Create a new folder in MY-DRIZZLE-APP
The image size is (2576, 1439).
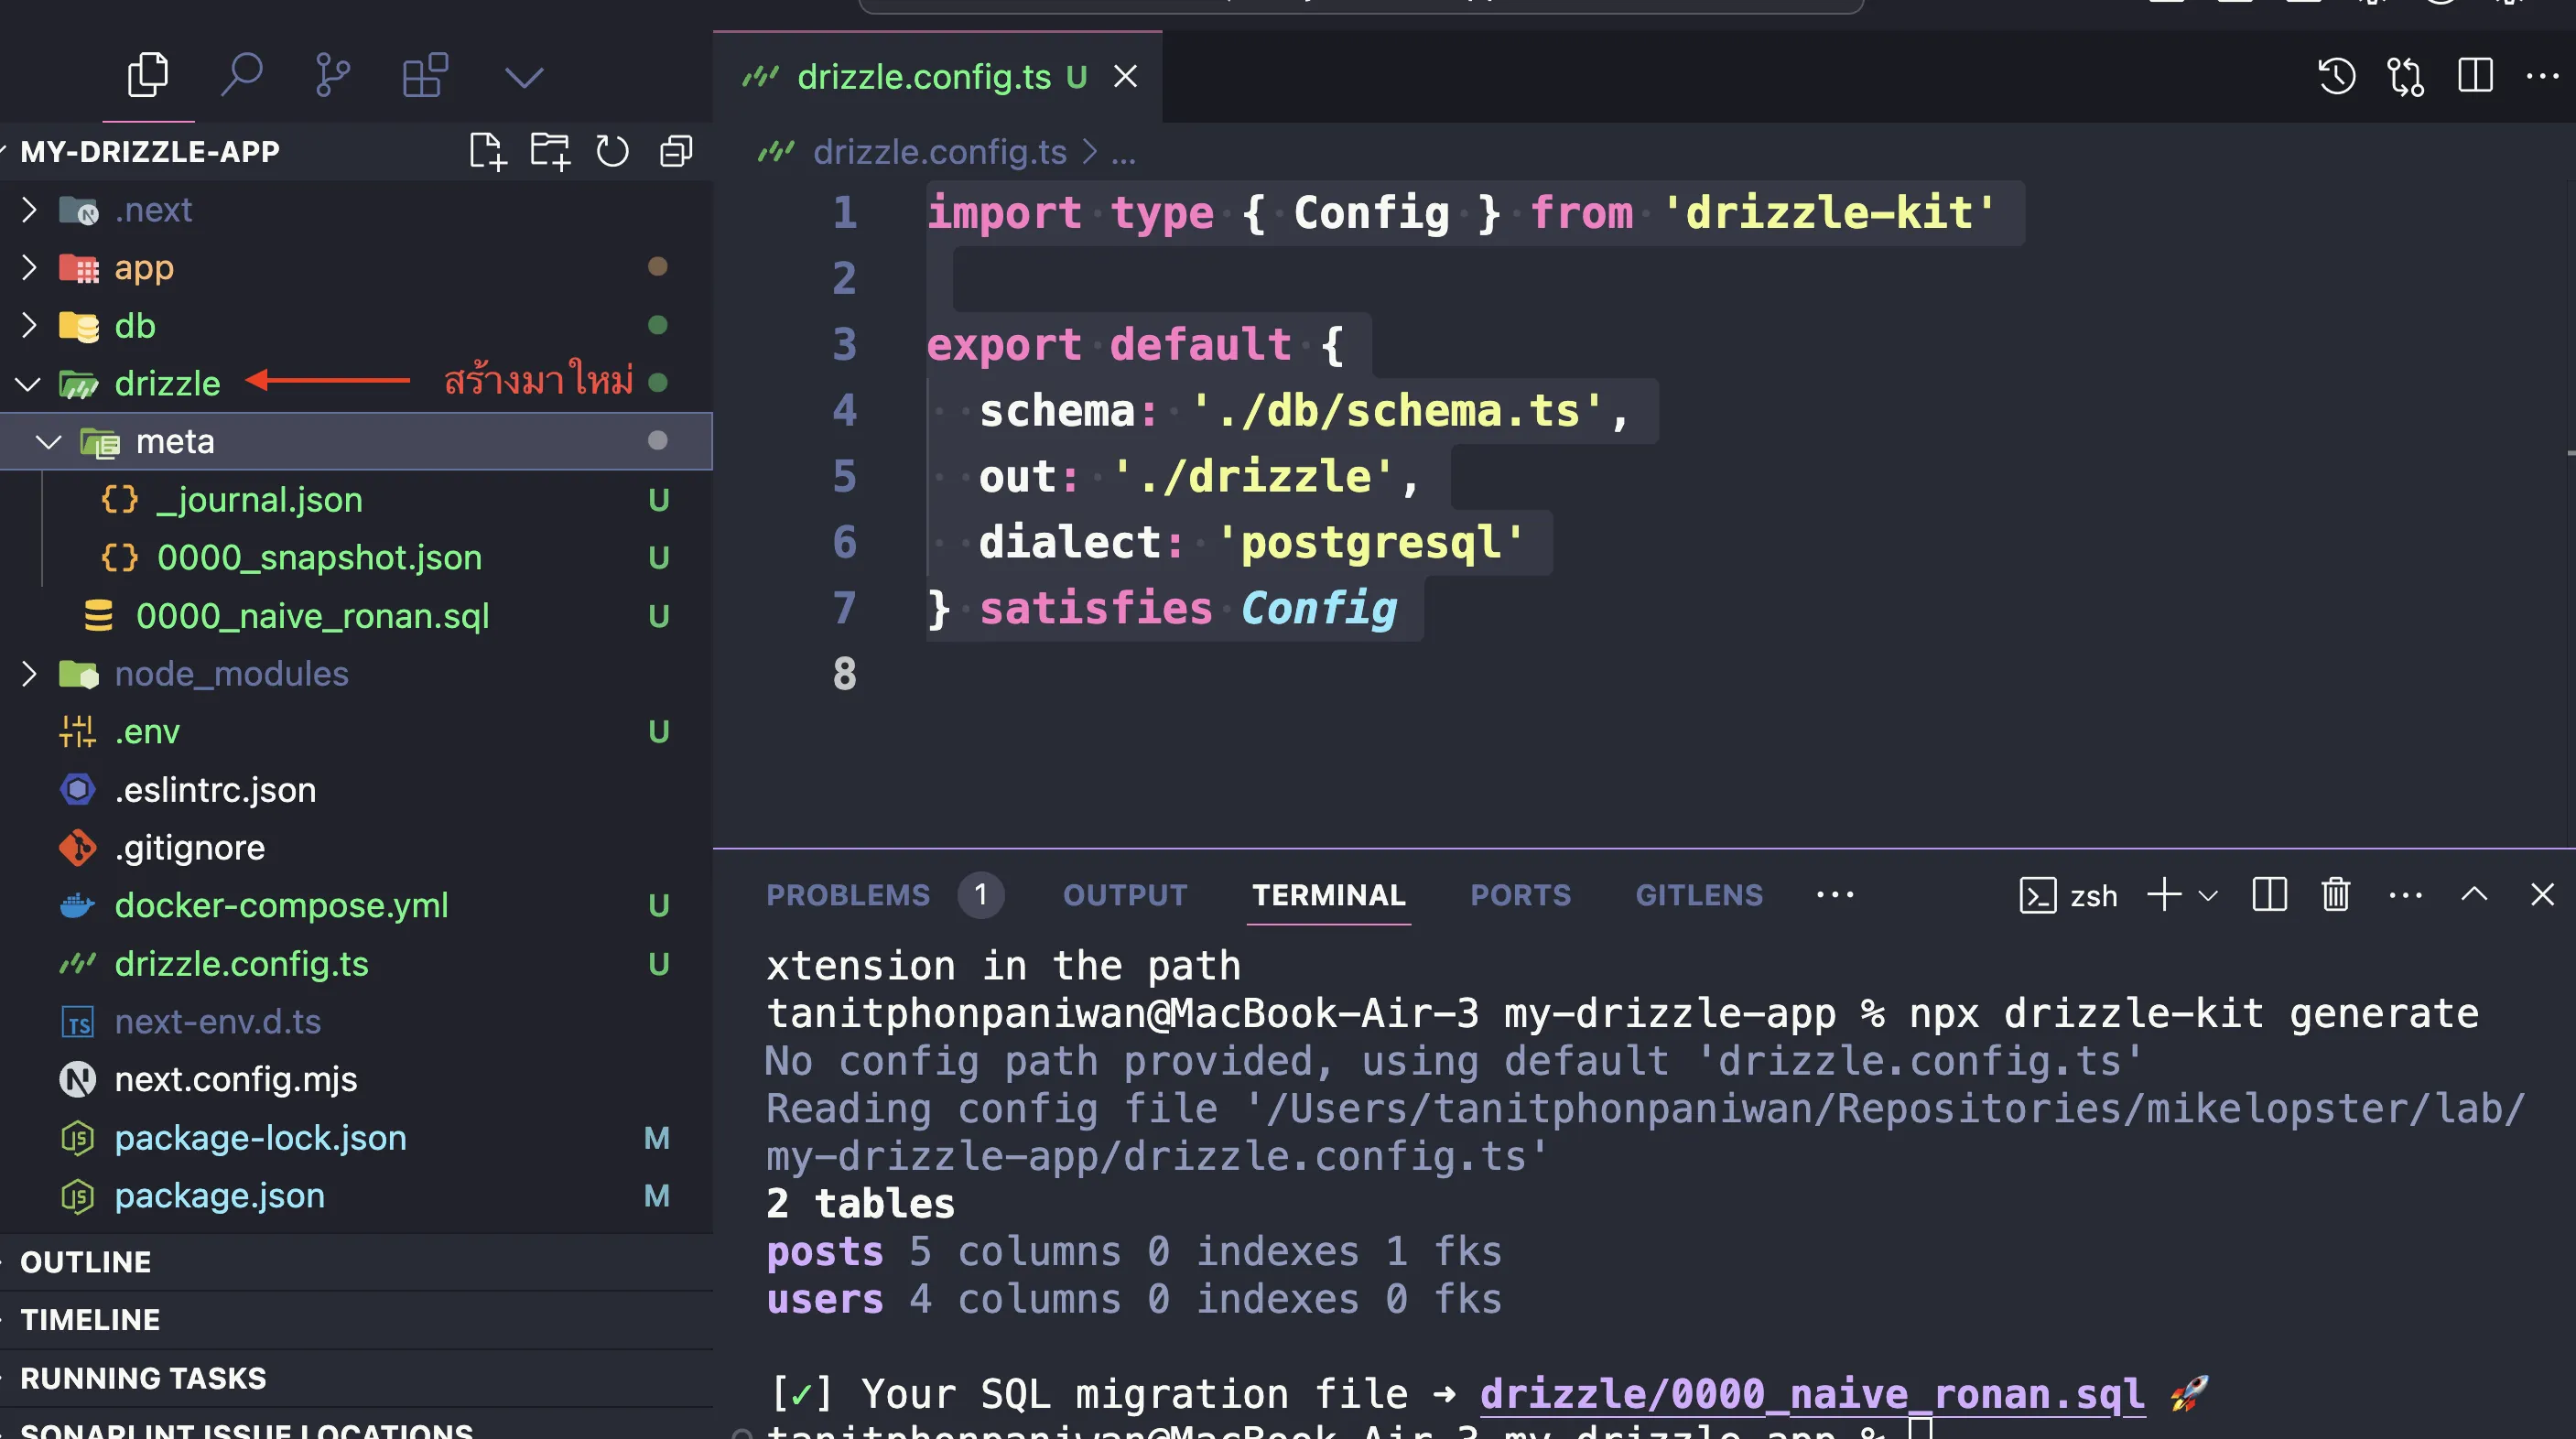click(x=550, y=152)
